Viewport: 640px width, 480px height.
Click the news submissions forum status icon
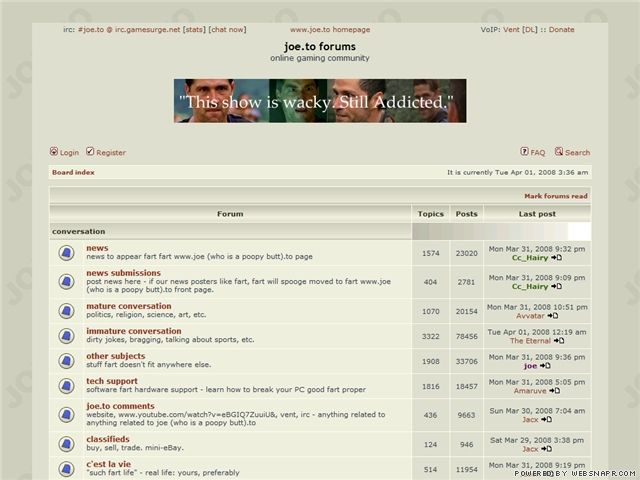[x=66, y=282]
